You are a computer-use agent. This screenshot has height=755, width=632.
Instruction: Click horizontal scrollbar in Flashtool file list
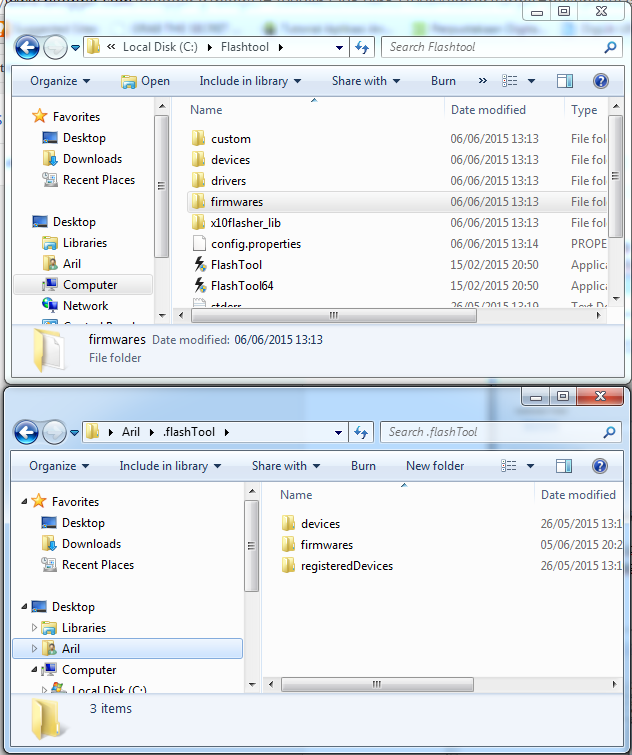(334, 315)
